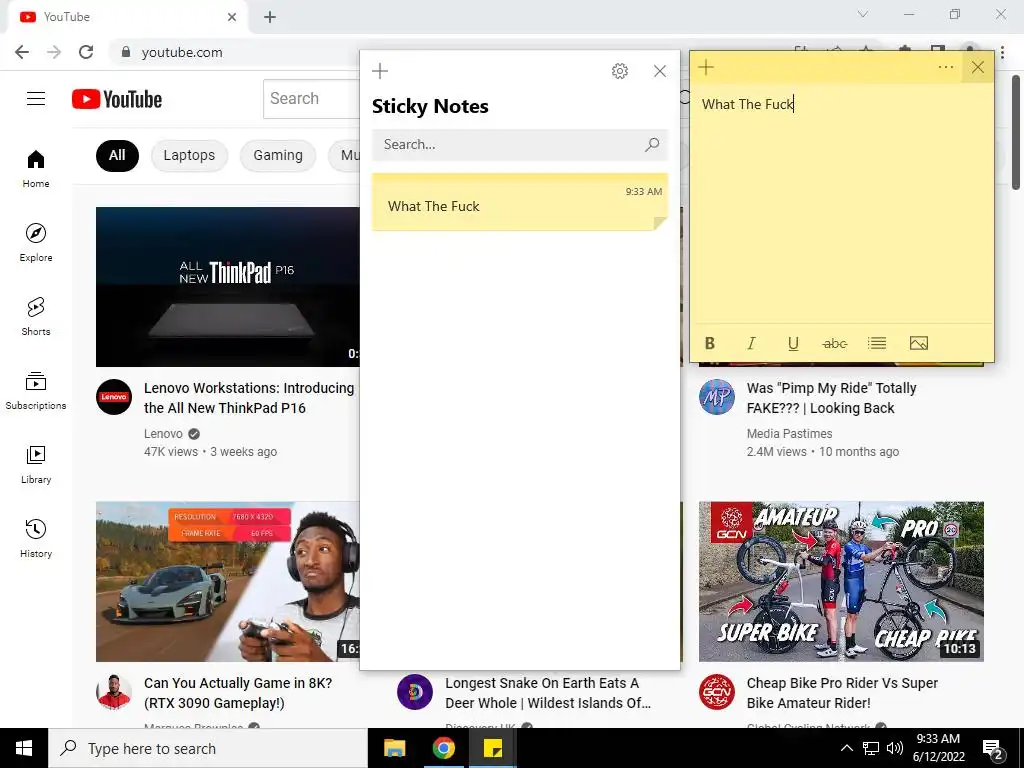The width and height of the screenshot is (1024, 768).
Task: Click the Lenovo channel avatar
Action: point(114,397)
